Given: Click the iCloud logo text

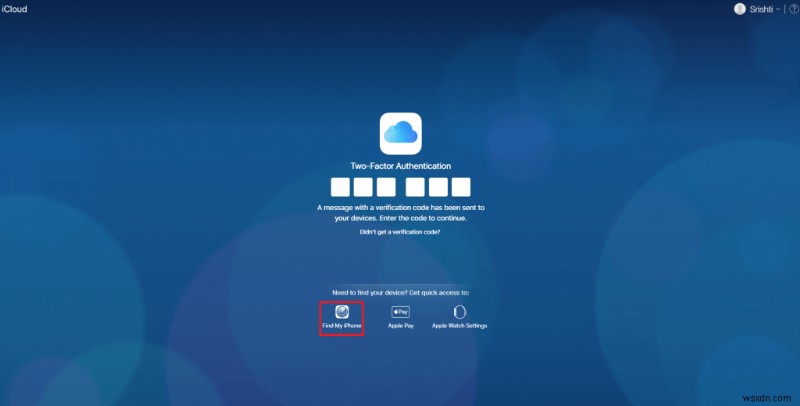Looking at the screenshot, I should [x=14, y=9].
